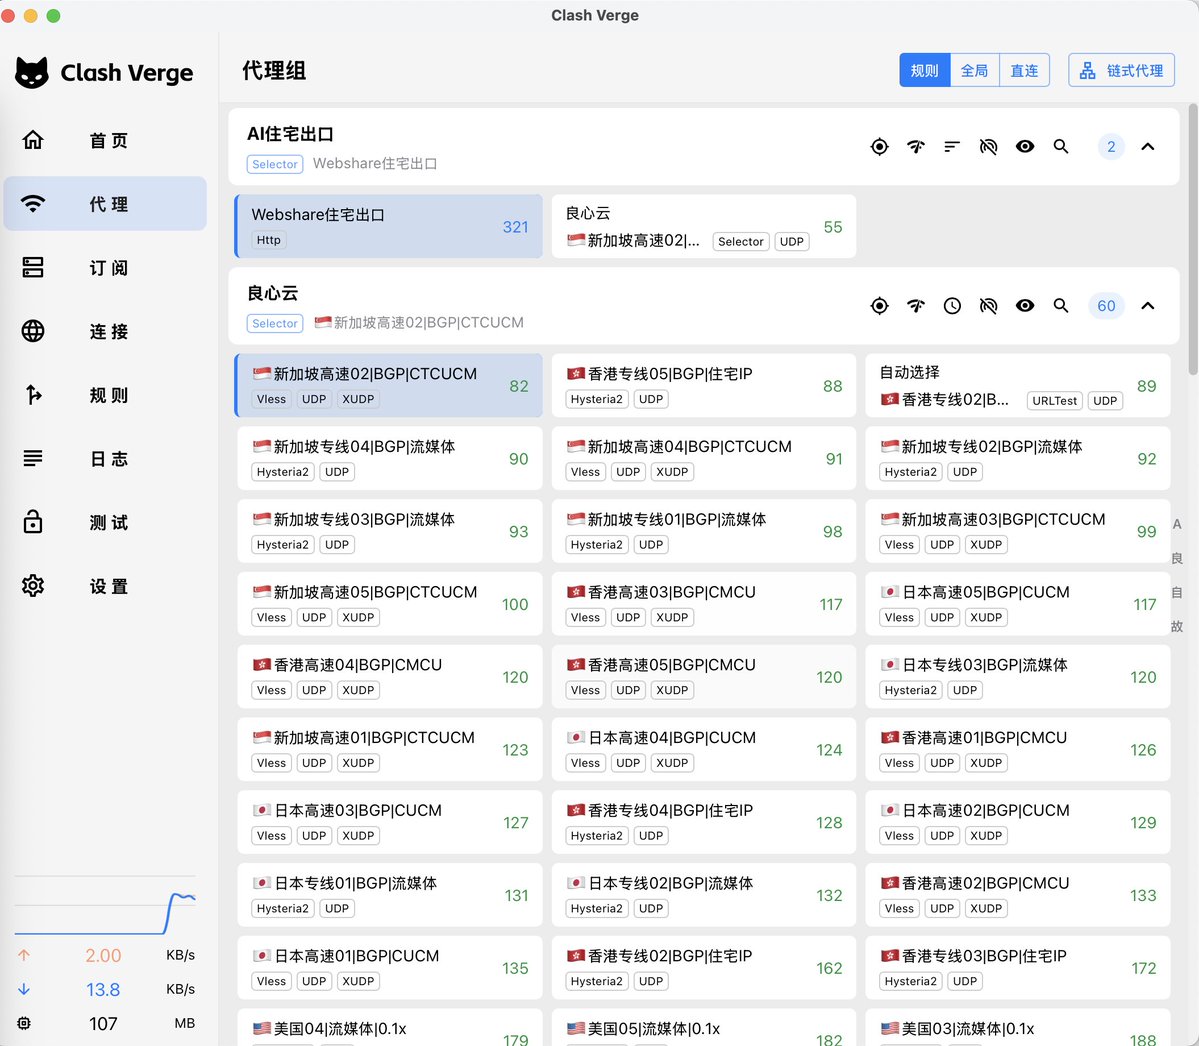This screenshot has height=1046, width=1199.
Task: Select 良心云 node in AI住宅出口 group
Action: tap(703, 226)
